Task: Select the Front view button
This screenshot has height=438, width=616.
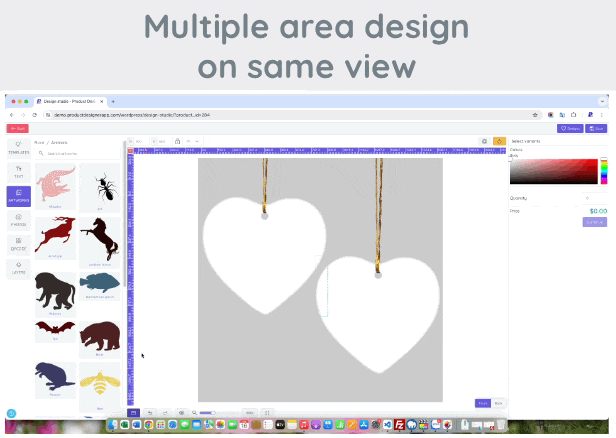Action: click(482, 403)
